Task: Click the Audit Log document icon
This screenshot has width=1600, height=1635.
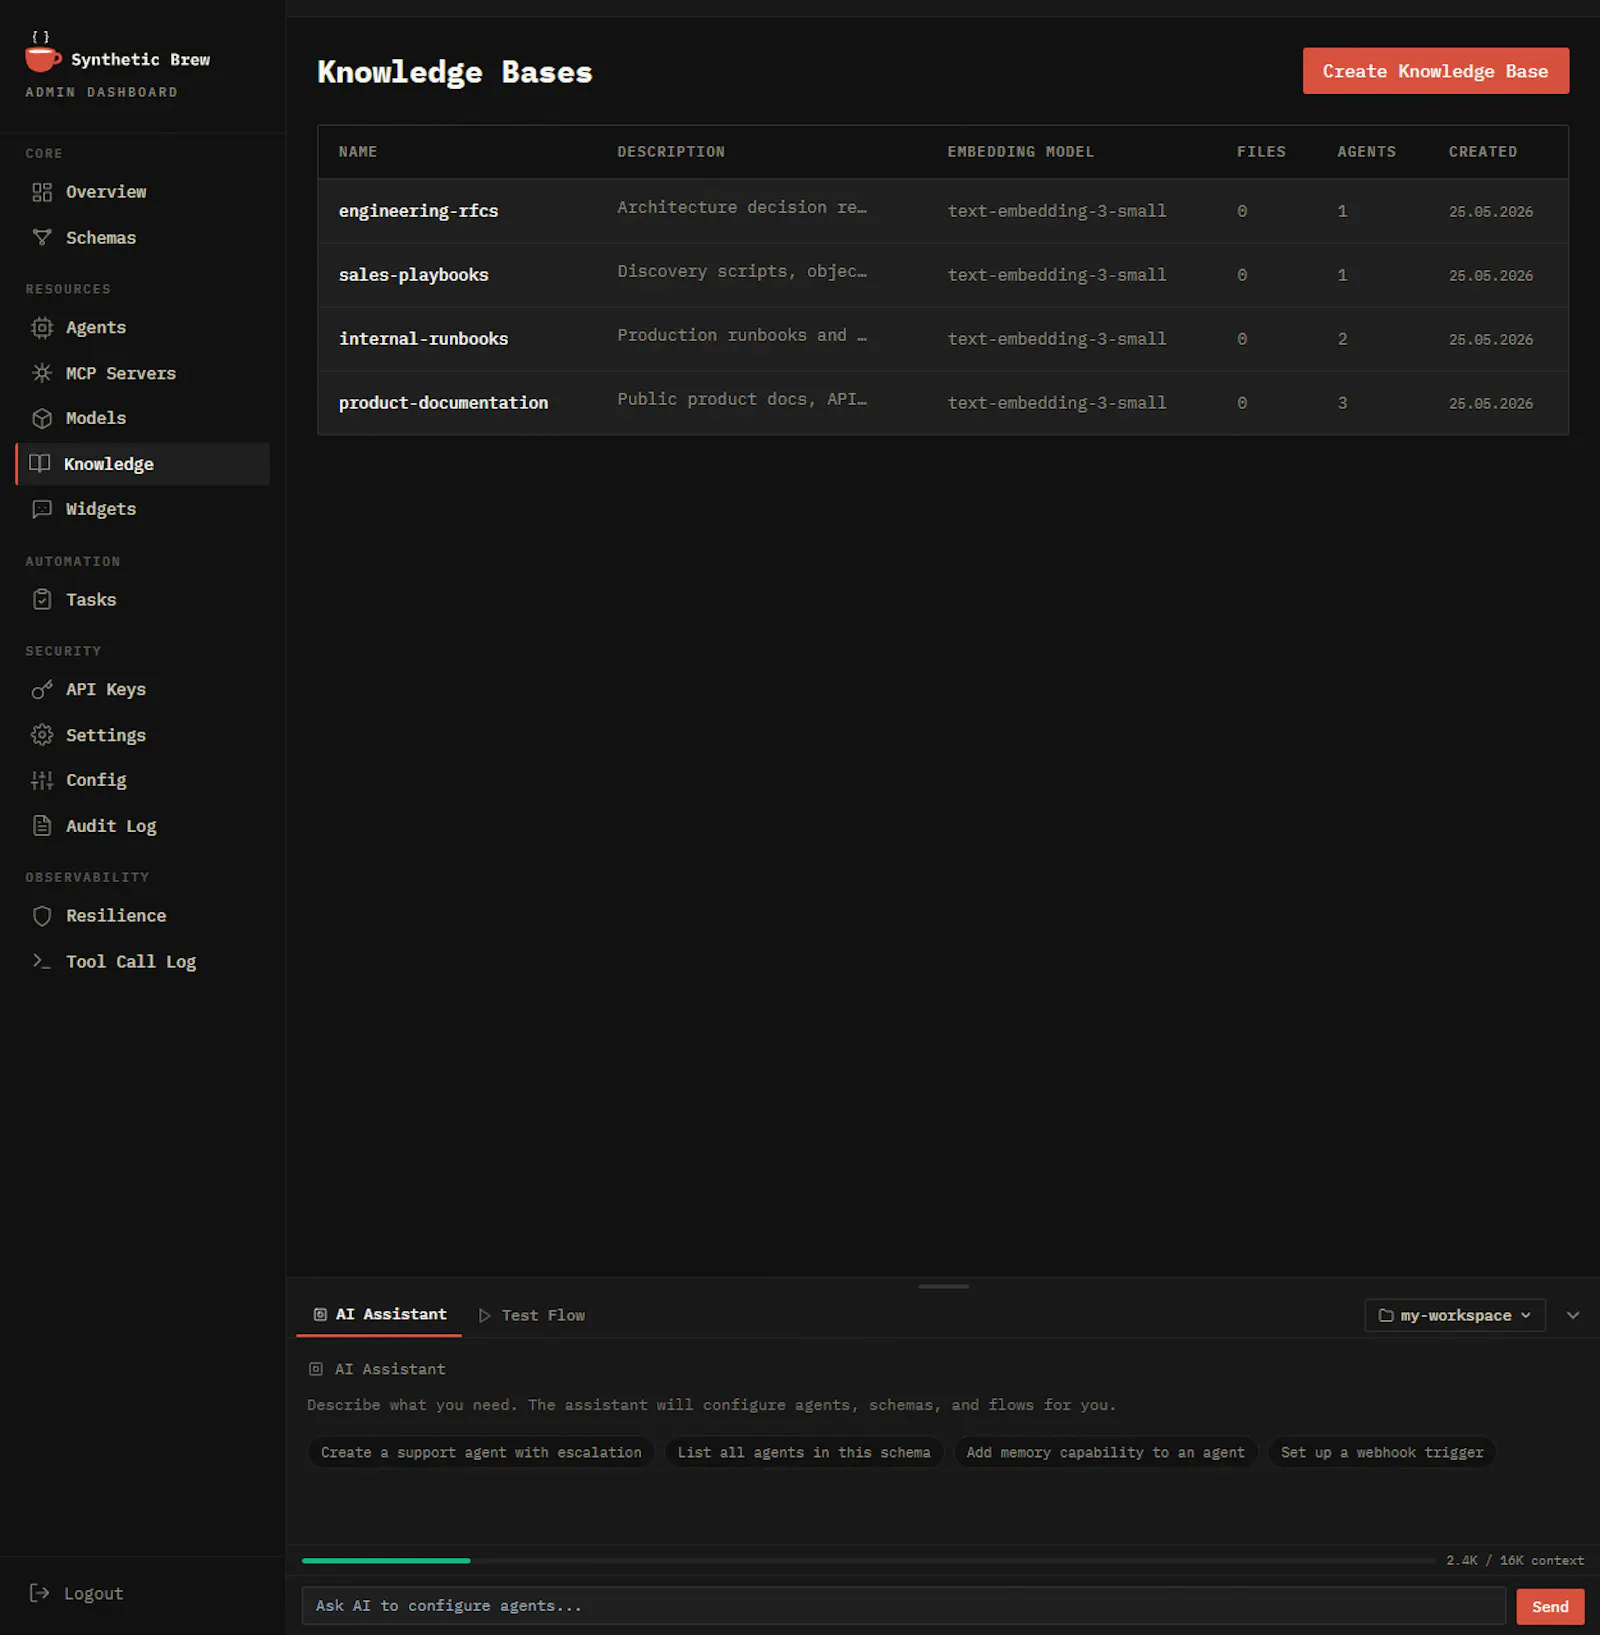Action: pos(42,826)
